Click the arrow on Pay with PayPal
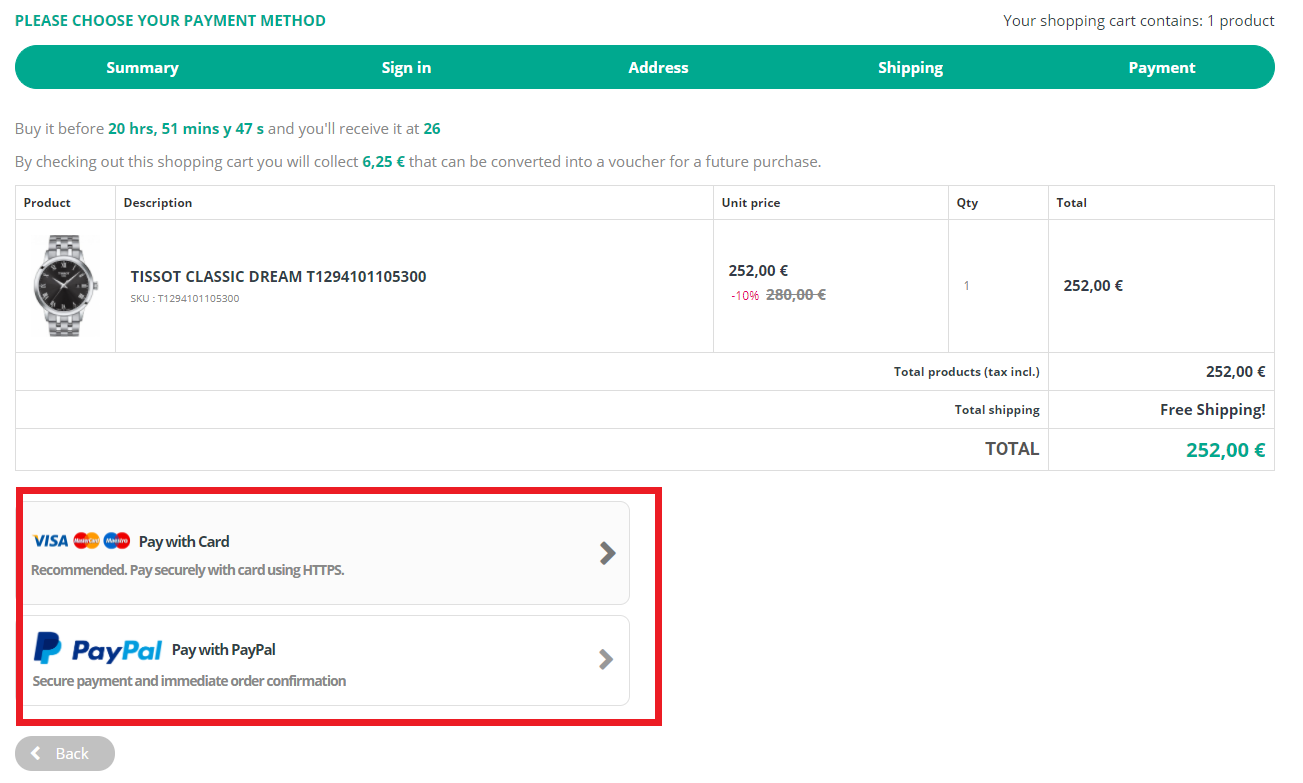Image resolution: width=1303 pixels, height=783 pixels. 605,659
